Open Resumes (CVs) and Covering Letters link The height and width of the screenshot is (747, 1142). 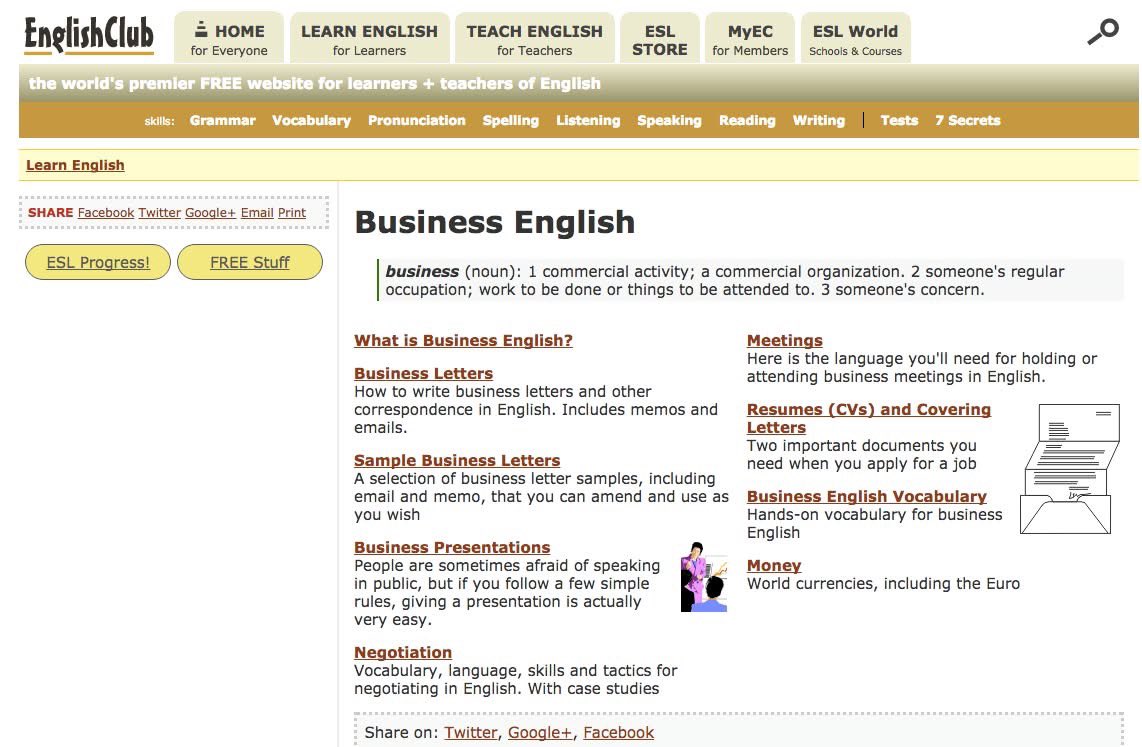868,418
